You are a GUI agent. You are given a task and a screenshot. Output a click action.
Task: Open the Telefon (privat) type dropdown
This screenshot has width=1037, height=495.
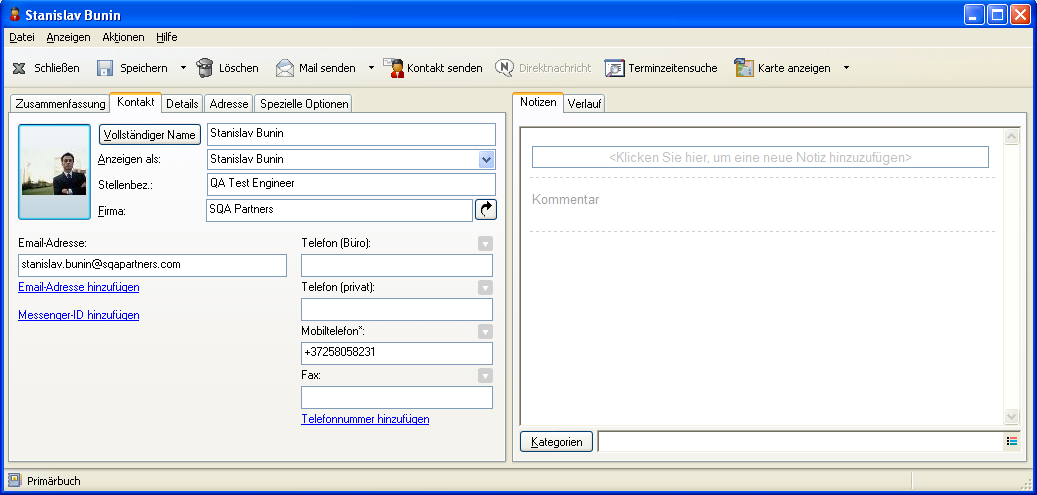click(x=485, y=288)
